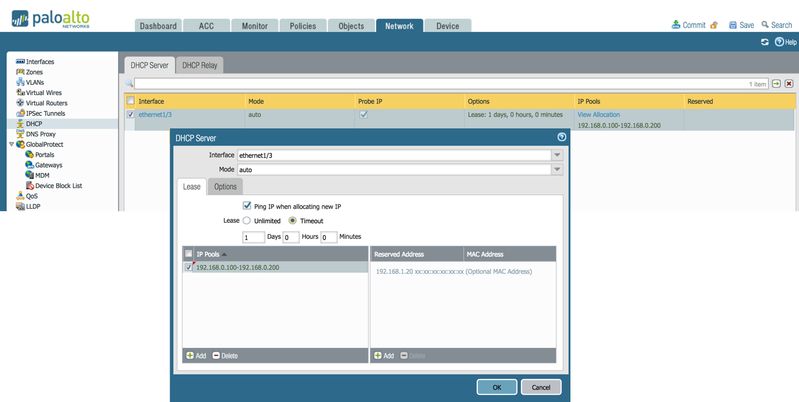Toggle the Probe IP checkbox for ethernet1/3

363,115
